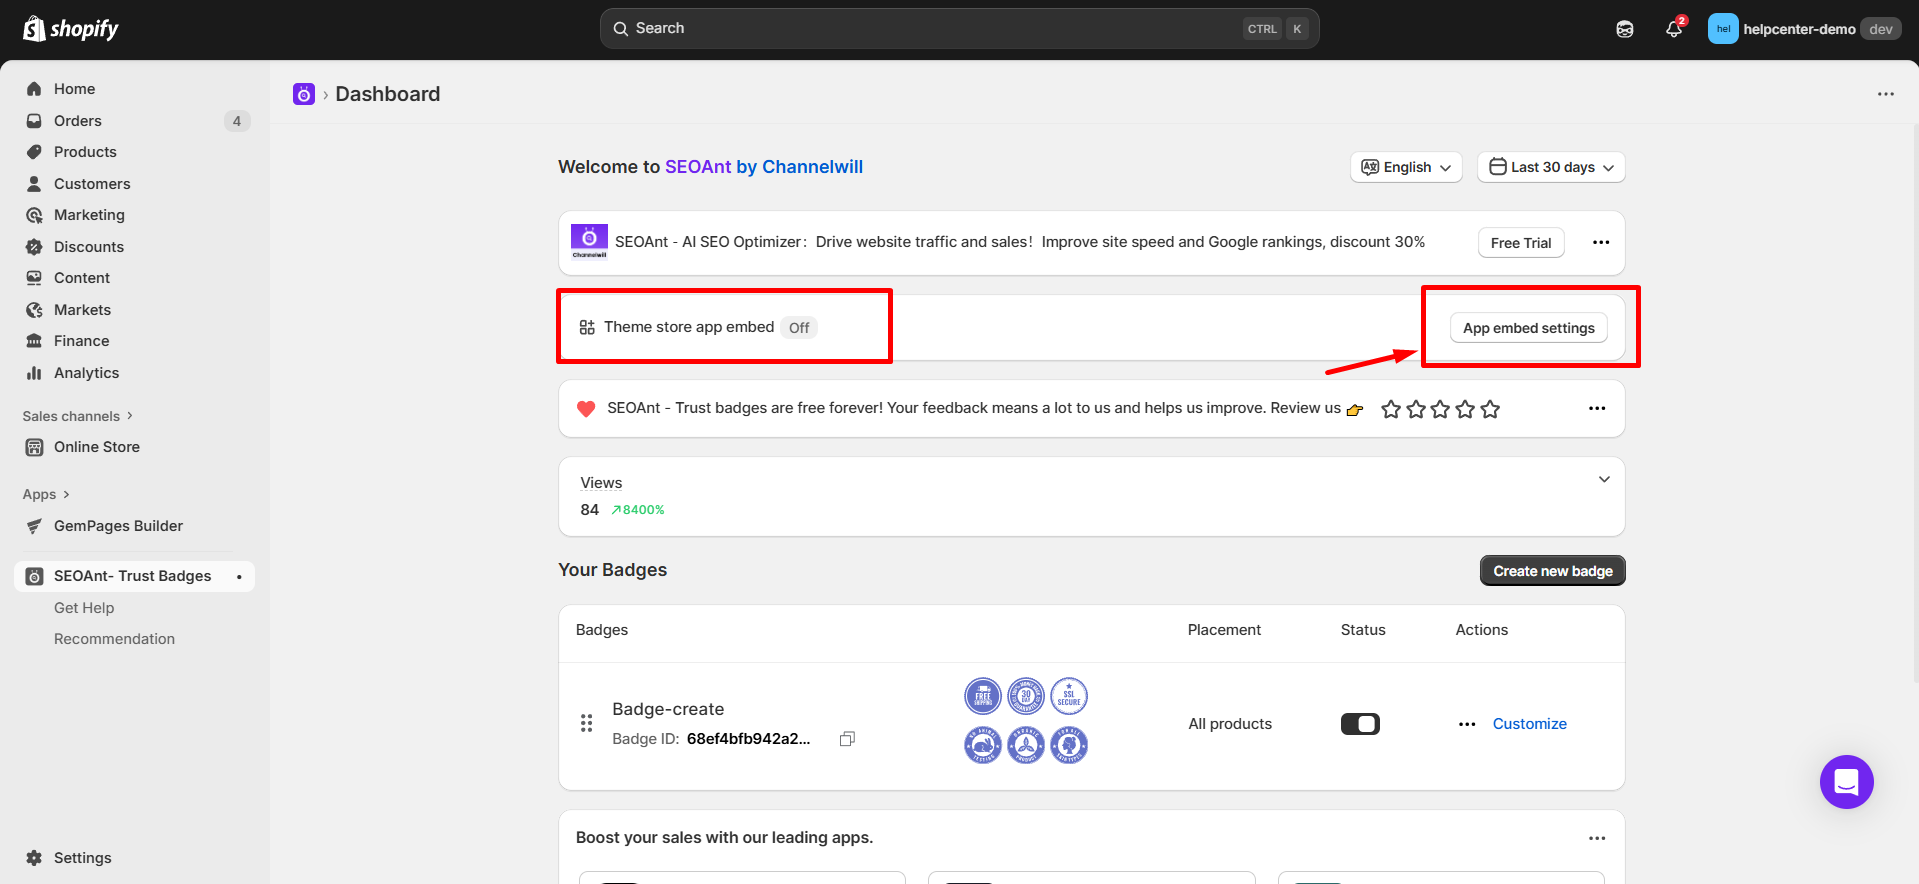
Task: Open the Sidekick assistant icon in top bar
Action: (x=1625, y=29)
